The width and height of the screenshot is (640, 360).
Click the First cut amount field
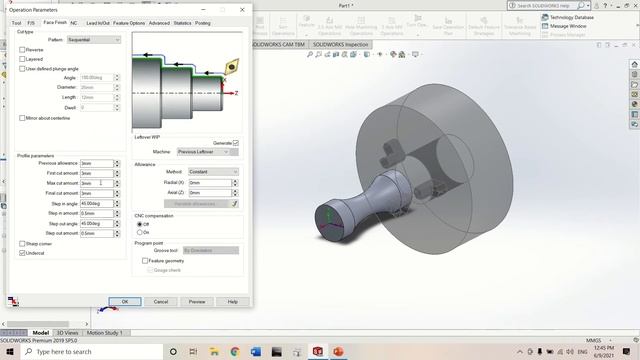pyautogui.click(x=97, y=173)
